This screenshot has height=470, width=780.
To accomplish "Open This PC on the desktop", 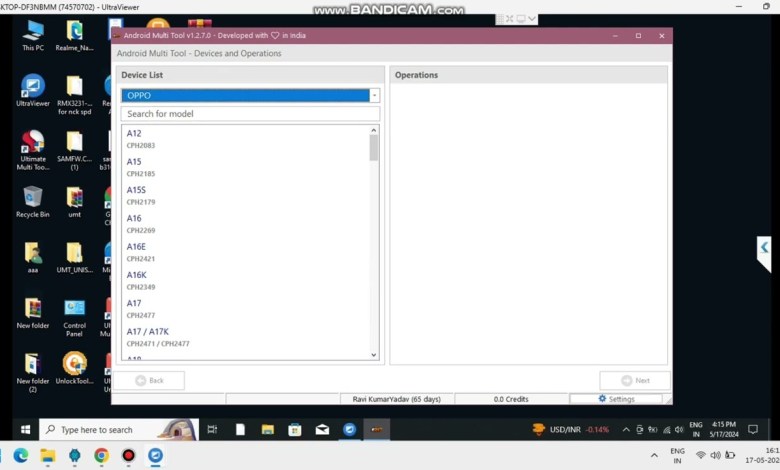I will coord(32,34).
